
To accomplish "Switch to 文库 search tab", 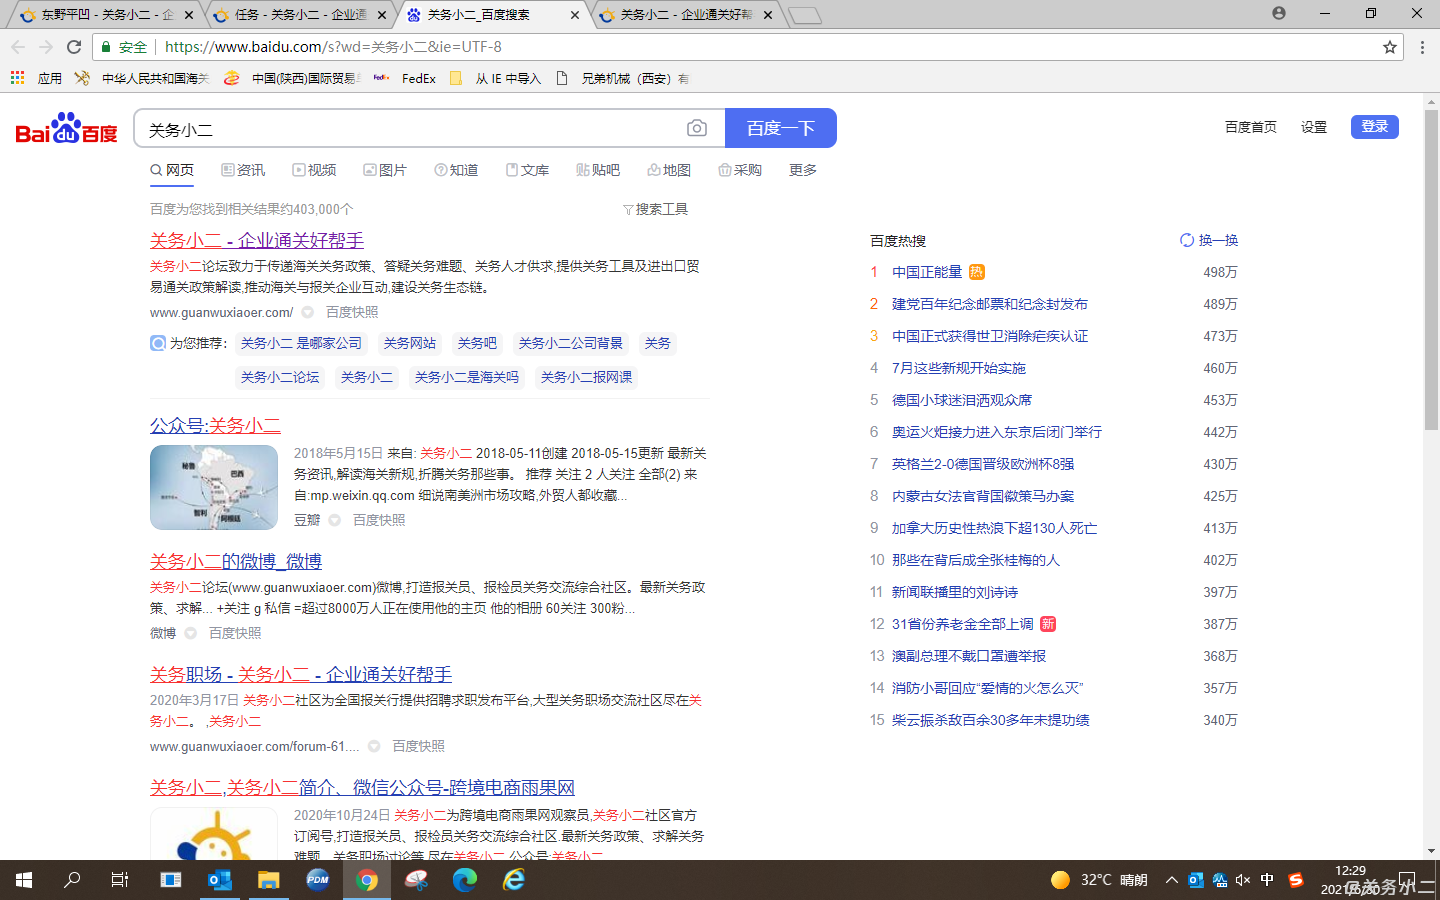I will (527, 170).
